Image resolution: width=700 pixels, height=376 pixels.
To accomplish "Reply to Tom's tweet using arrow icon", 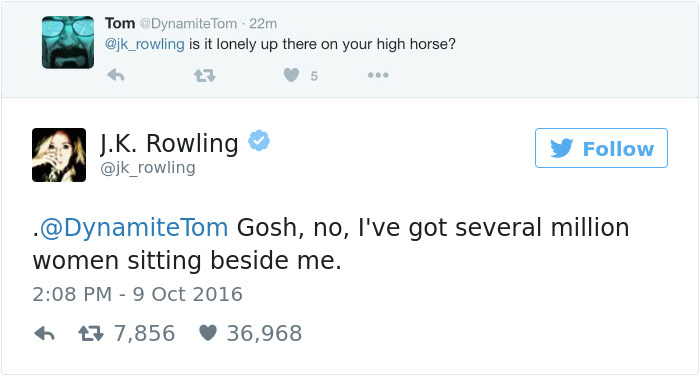I will coord(116,75).
